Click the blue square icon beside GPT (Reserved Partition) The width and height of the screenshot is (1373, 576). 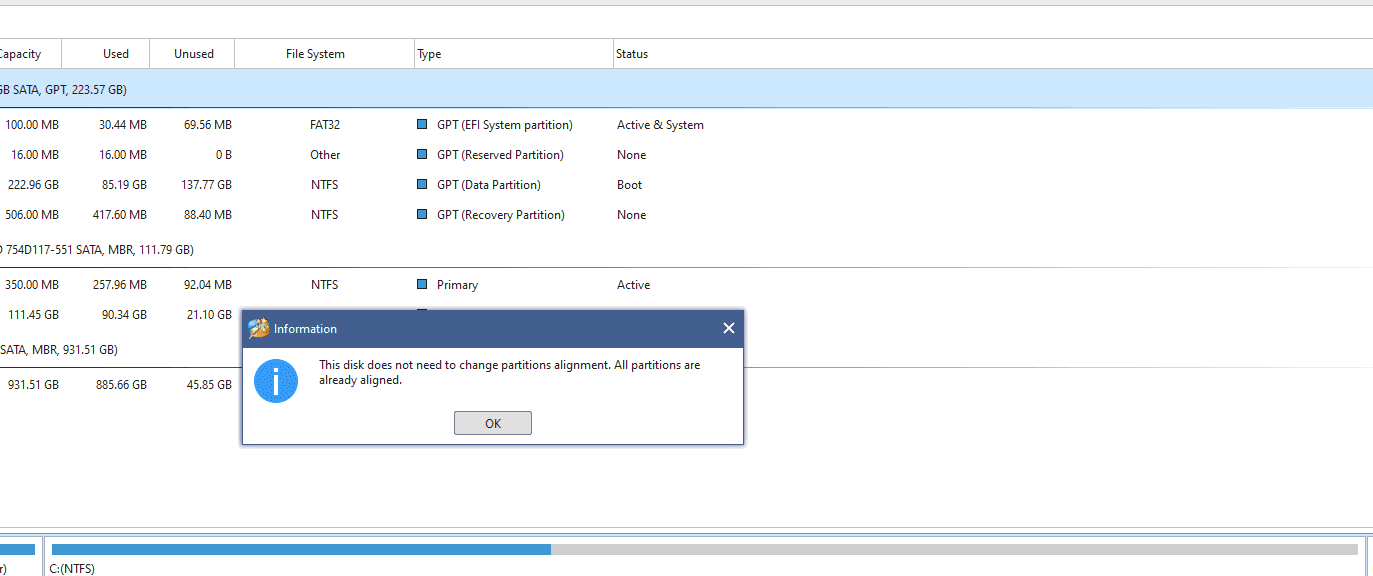(x=422, y=155)
